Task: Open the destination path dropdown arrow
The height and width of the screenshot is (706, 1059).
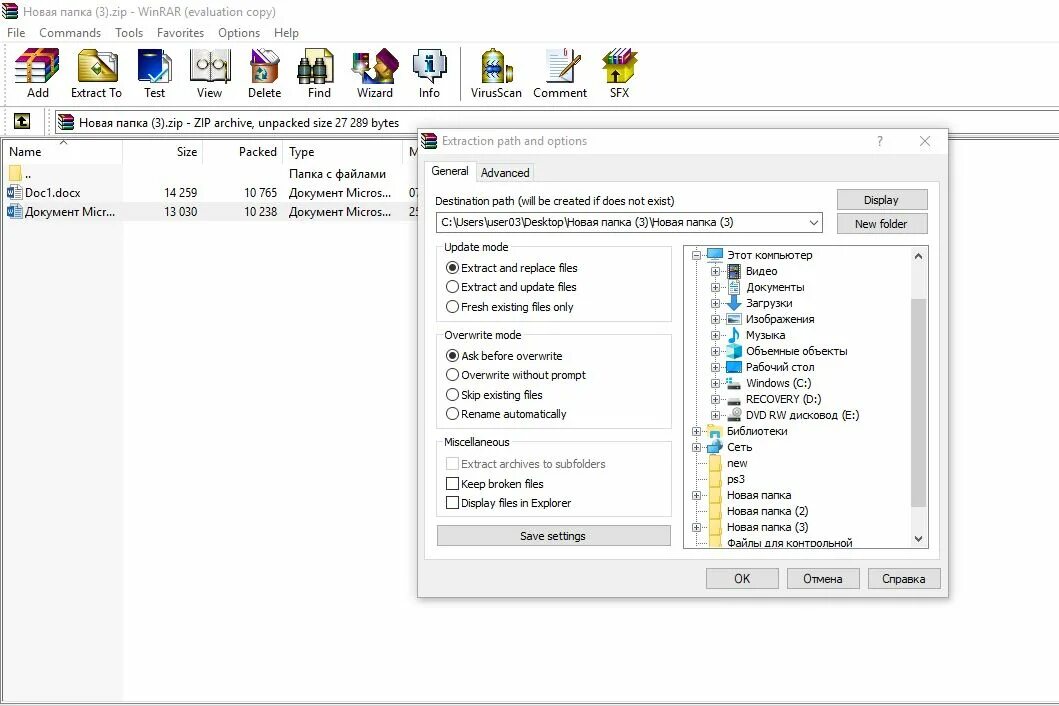Action: pyautogui.click(x=813, y=222)
